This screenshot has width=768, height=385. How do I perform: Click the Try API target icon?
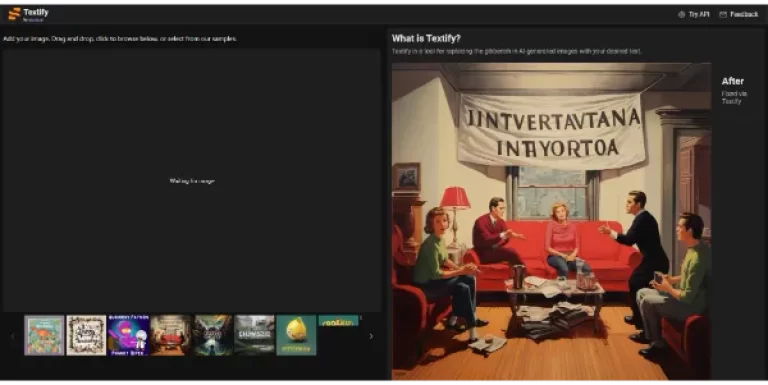tap(681, 15)
